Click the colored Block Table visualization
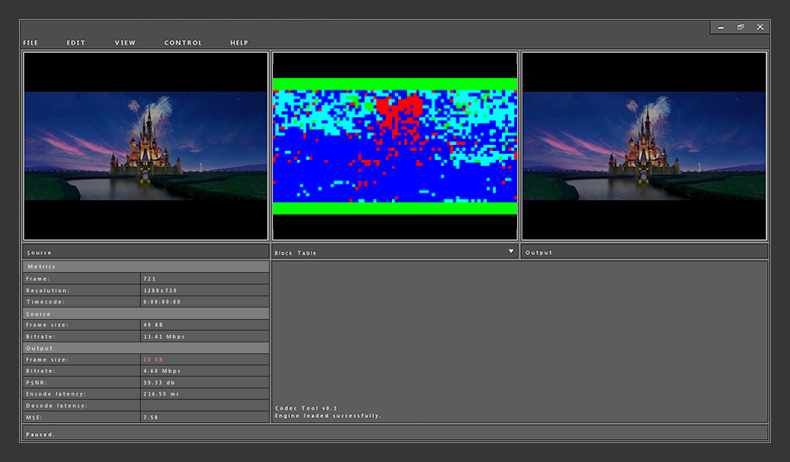 pos(395,146)
